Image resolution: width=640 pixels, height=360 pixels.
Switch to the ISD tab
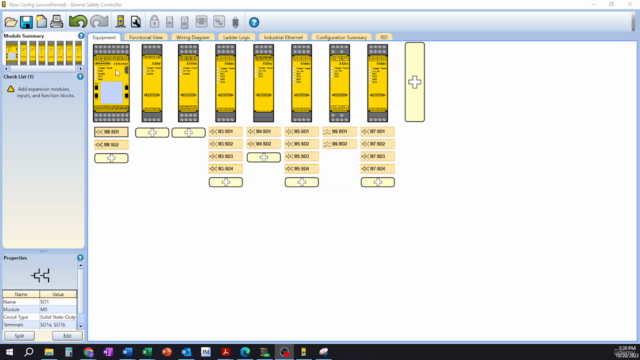tap(384, 37)
